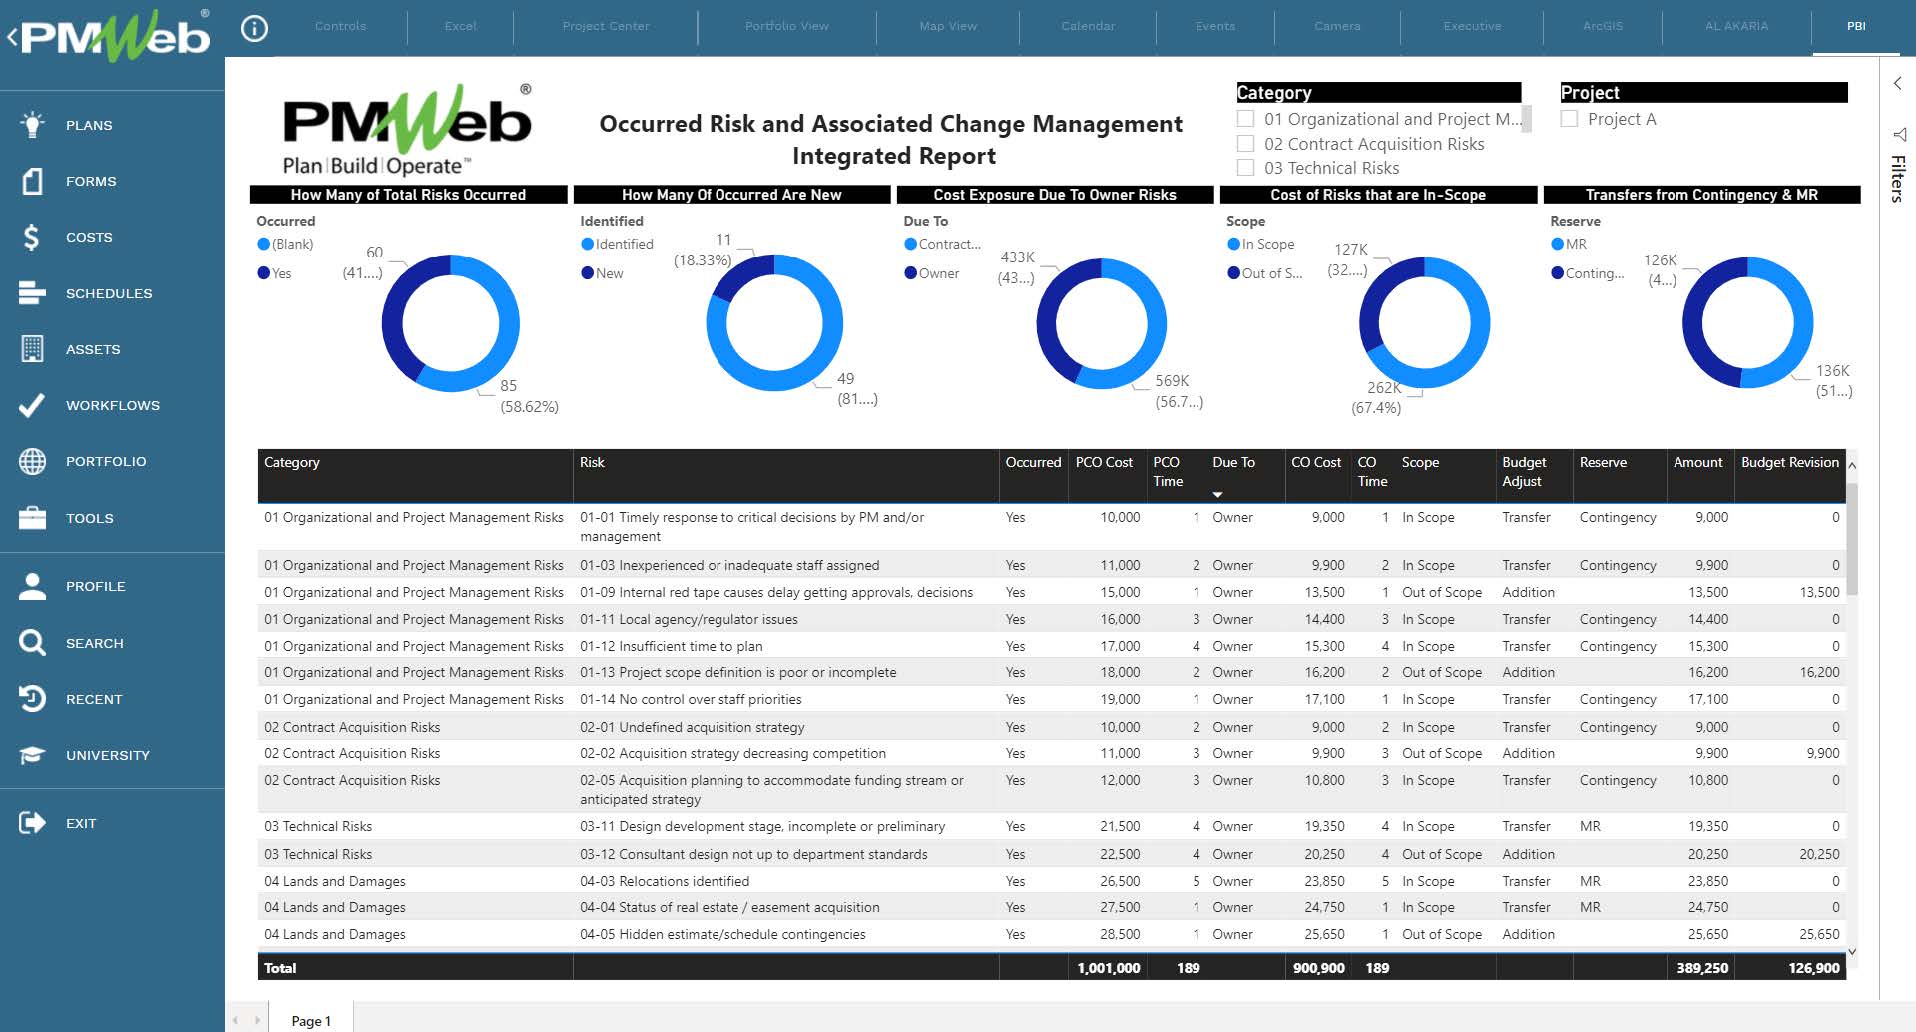The image size is (1916, 1032).
Task: Switch to the AL AKARIA tab
Action: point(1736,26)
